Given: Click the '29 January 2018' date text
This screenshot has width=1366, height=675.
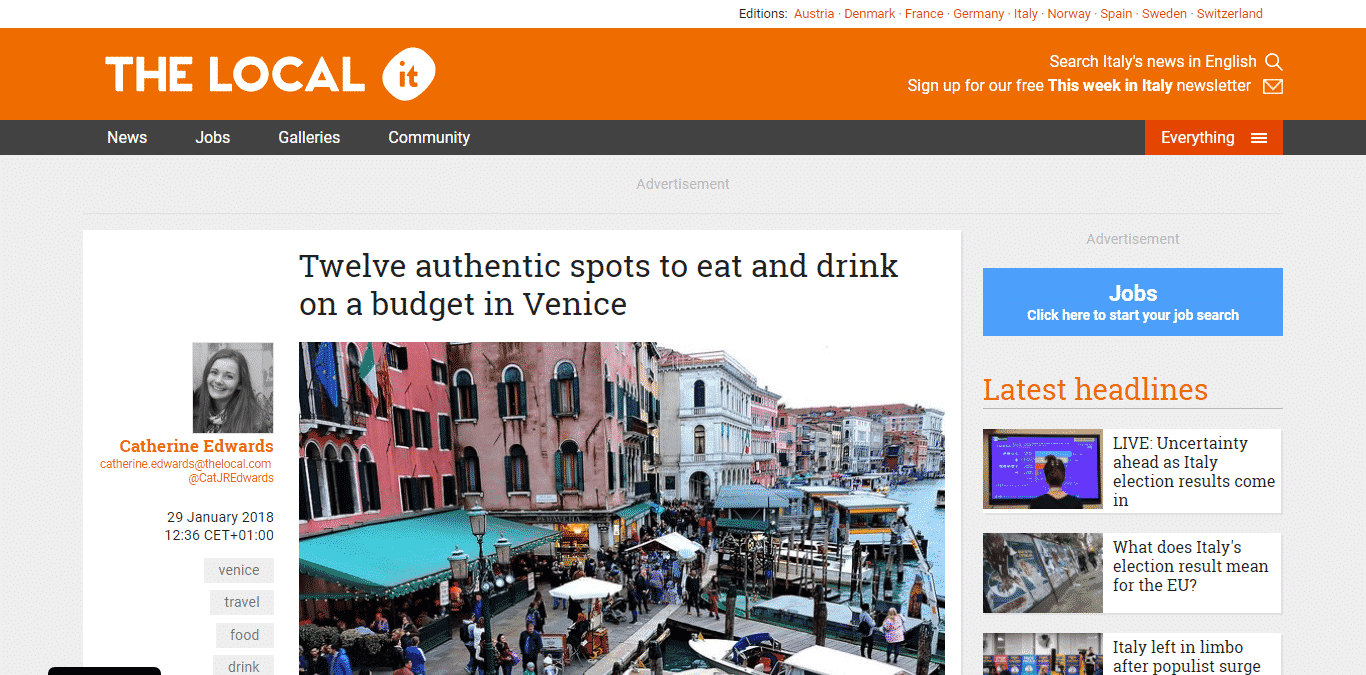Looking at the screenshot, I should click(x=220, y=517).
